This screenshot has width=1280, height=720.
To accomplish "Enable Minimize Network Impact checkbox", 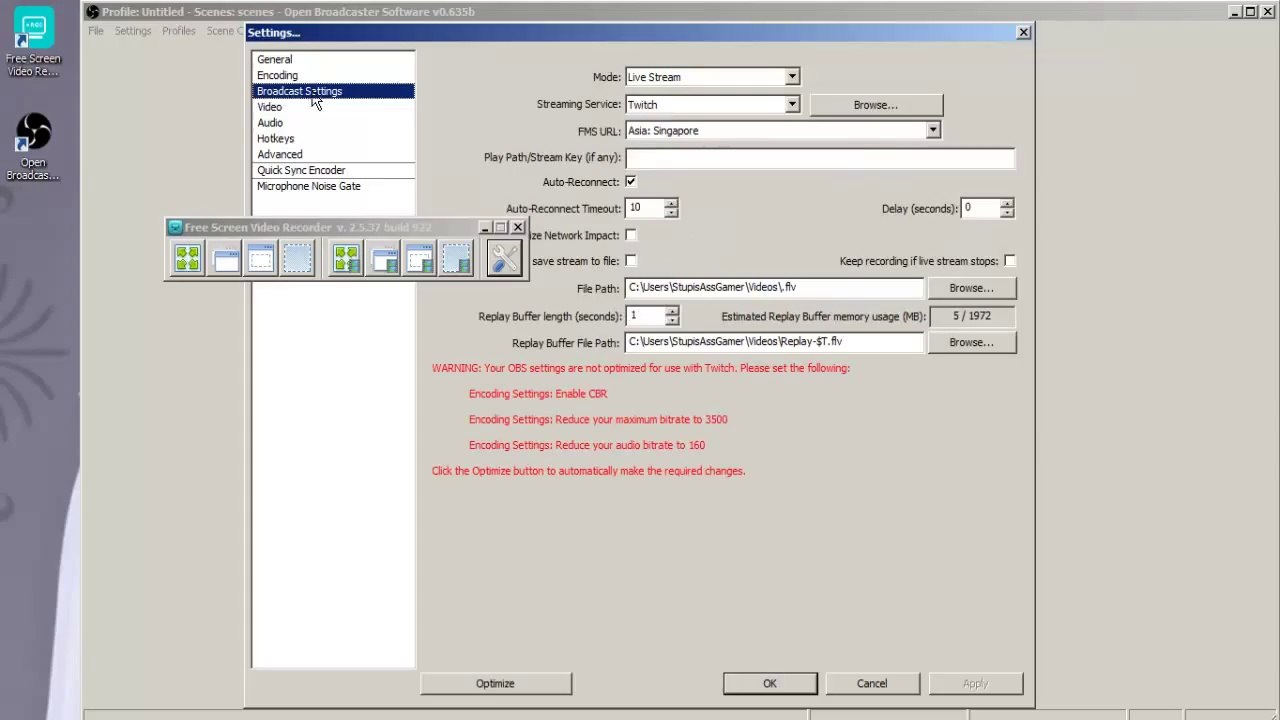I will 631,235.
